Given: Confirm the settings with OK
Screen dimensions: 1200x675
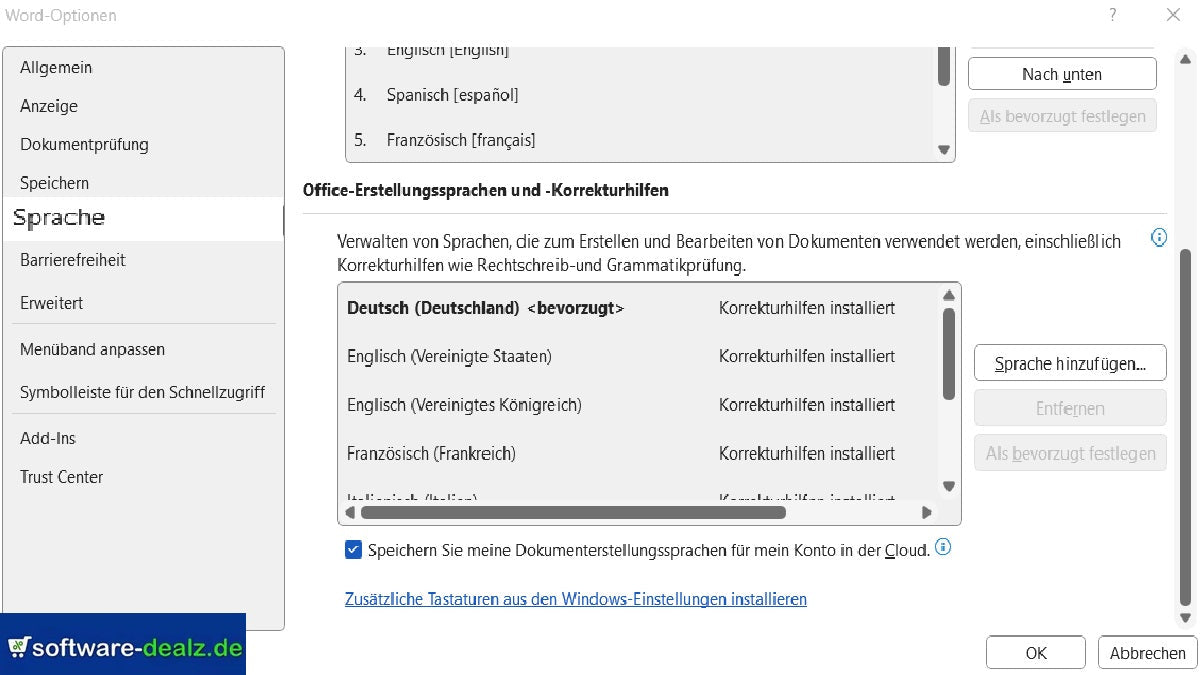Looking at the screenshot, I should (1035, 652).
